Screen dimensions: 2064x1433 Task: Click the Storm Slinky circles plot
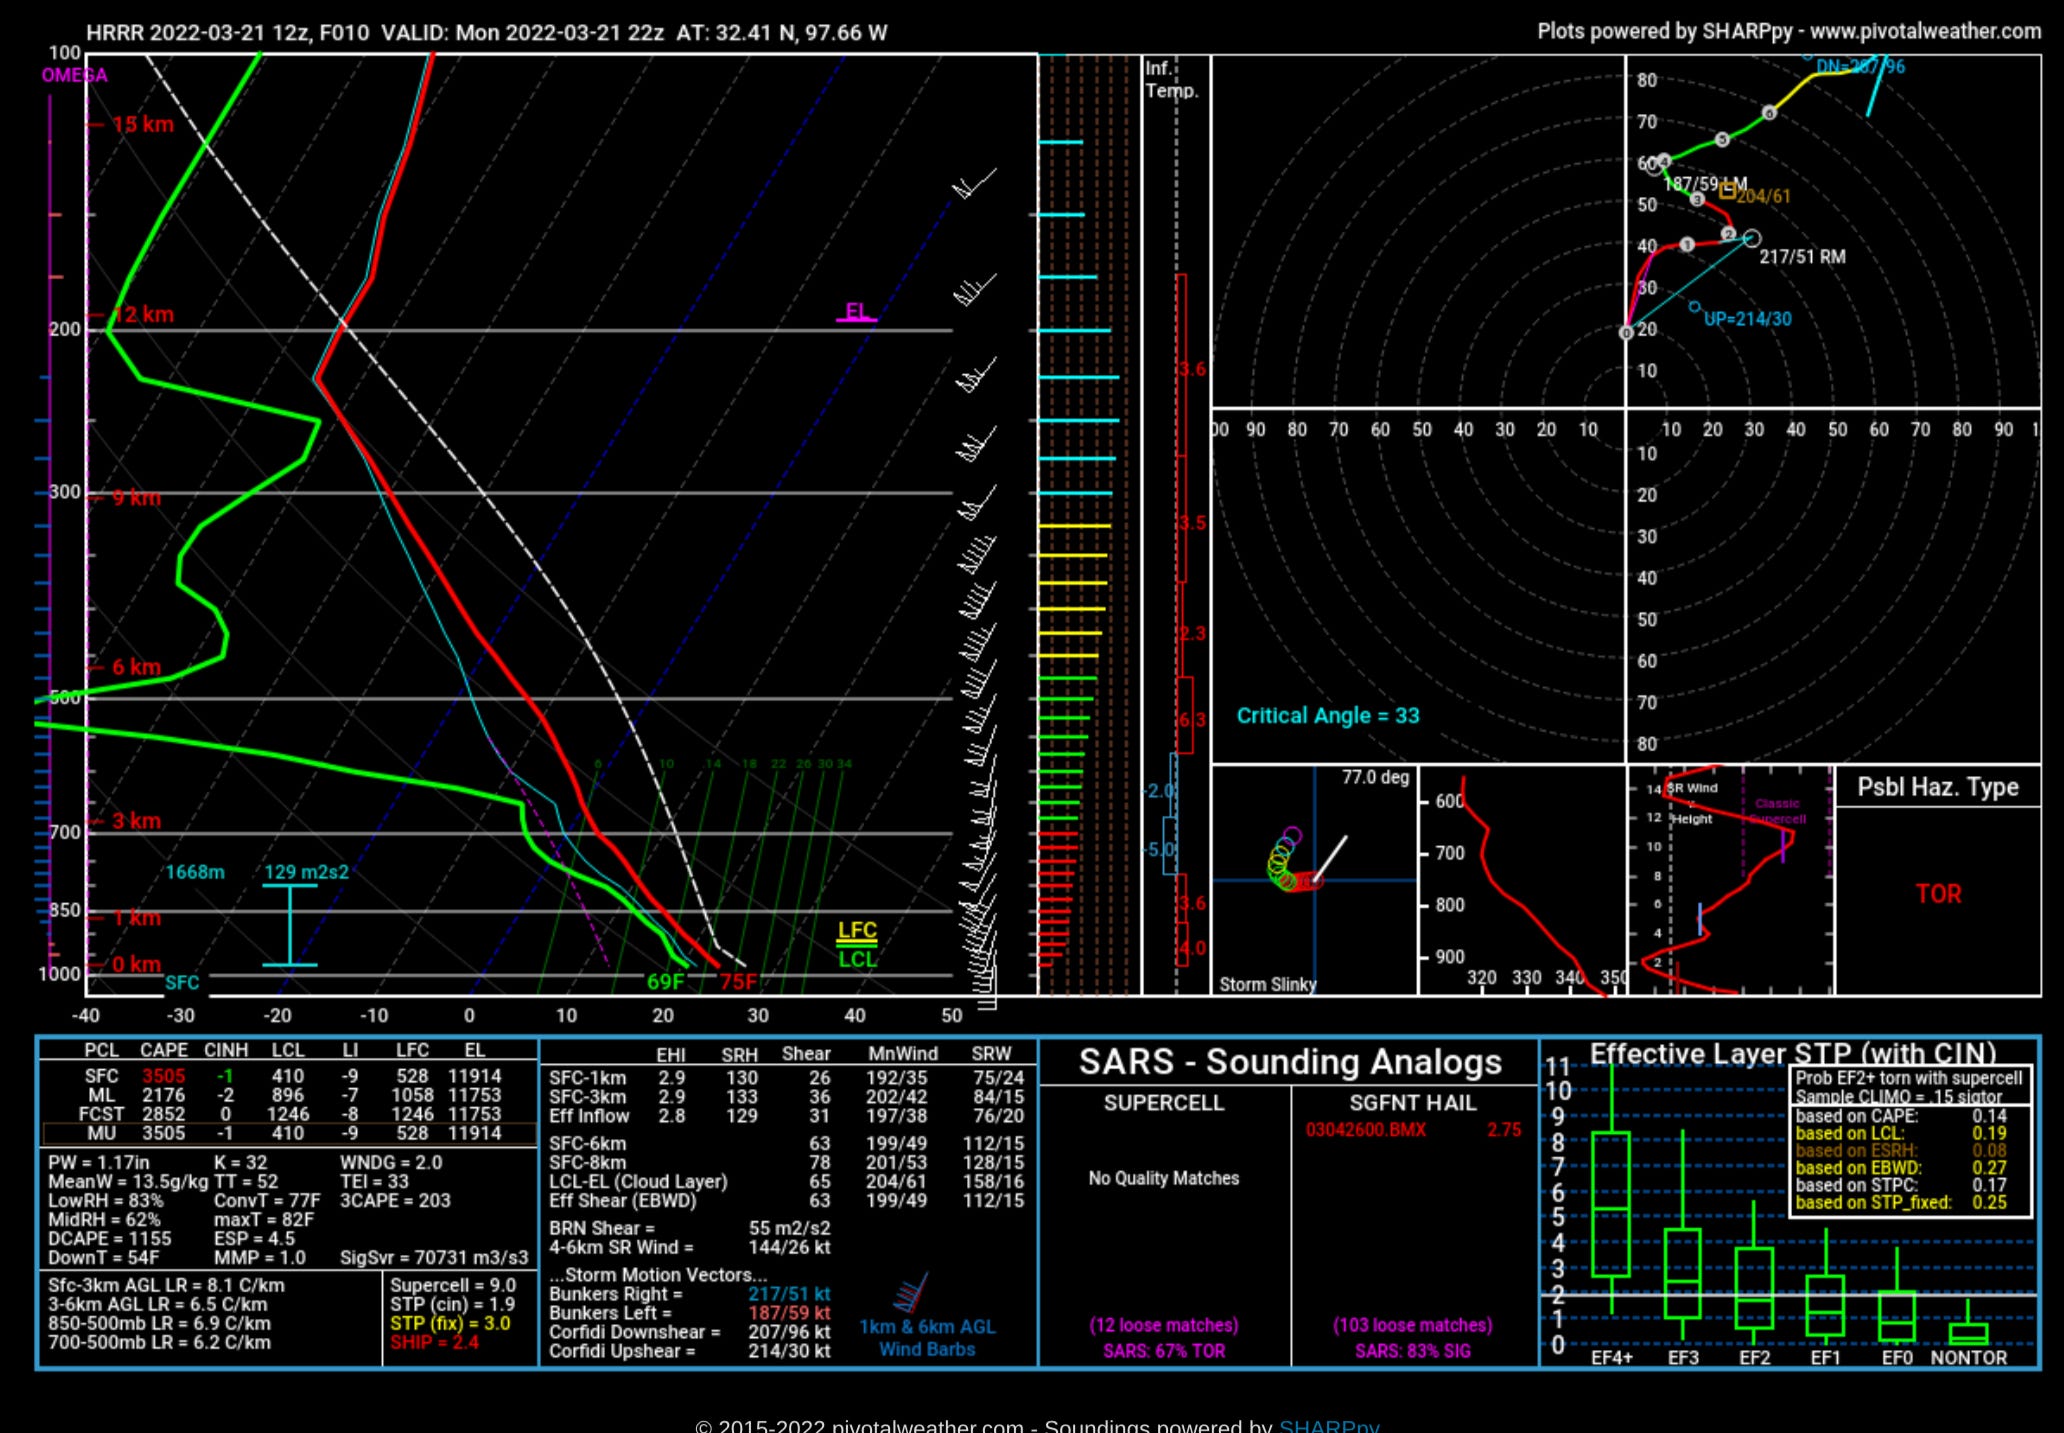[1290, 862]
